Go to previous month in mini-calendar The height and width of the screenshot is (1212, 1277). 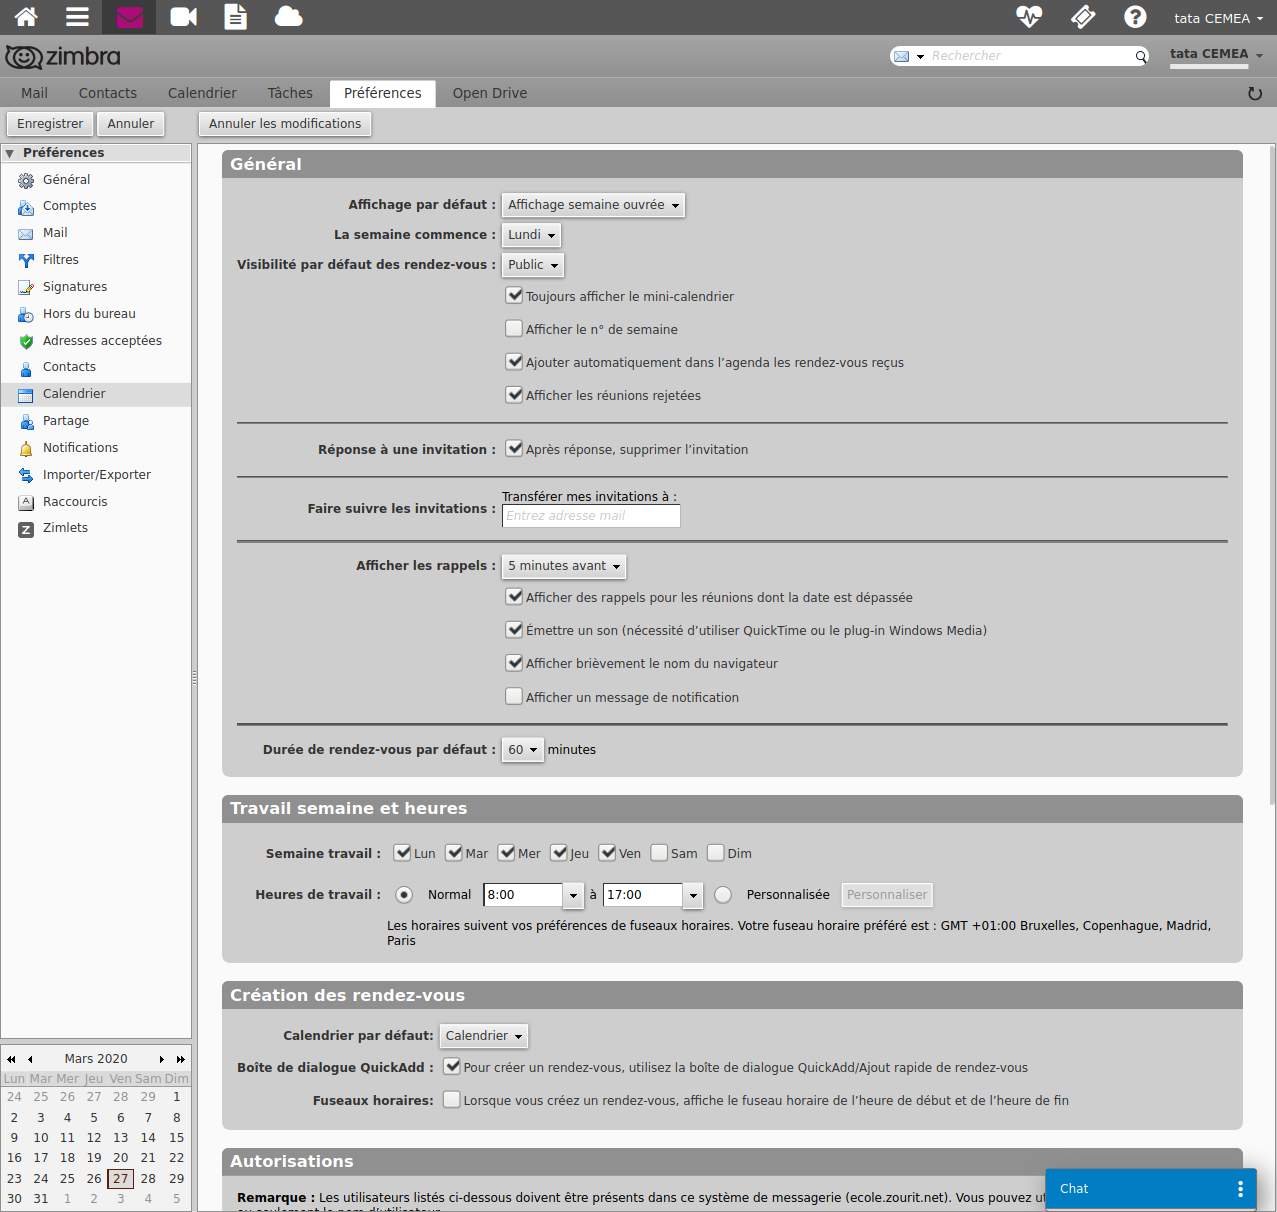(x=30, y=1059)
